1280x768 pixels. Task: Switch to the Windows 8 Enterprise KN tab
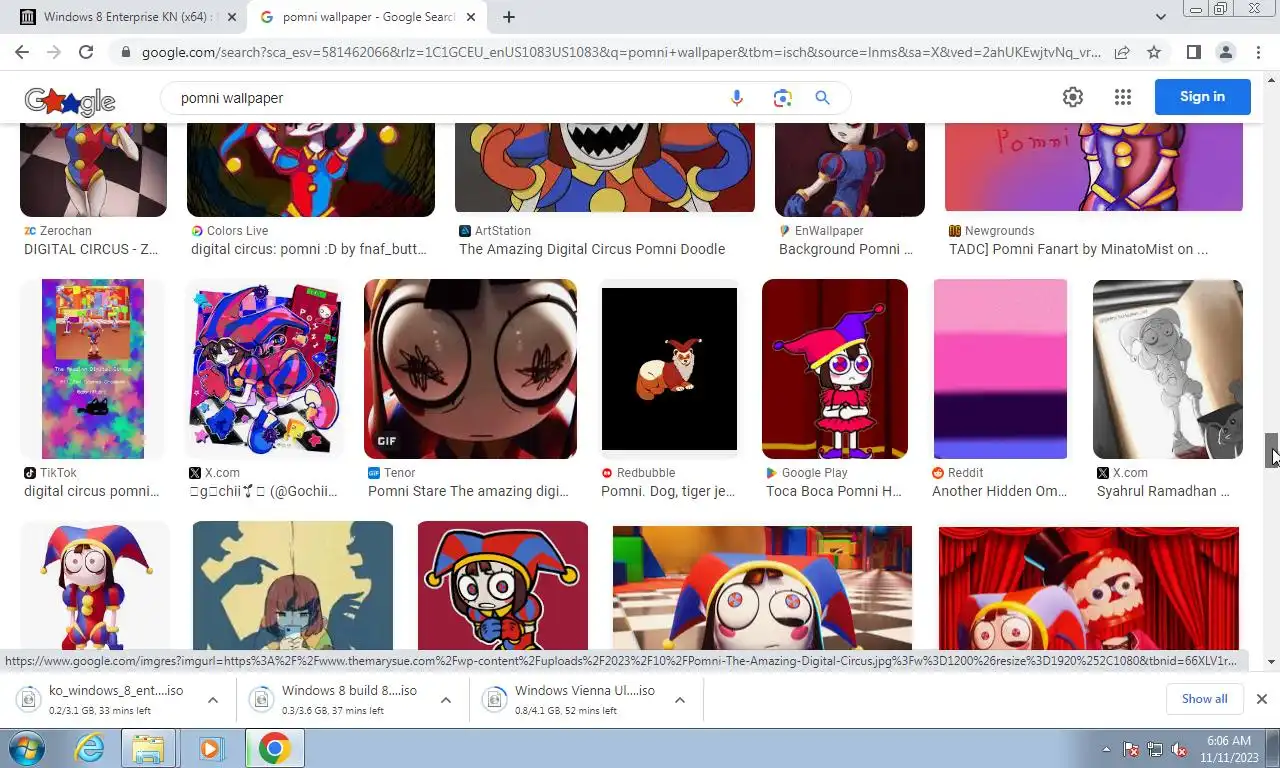[x=131, y=17]
